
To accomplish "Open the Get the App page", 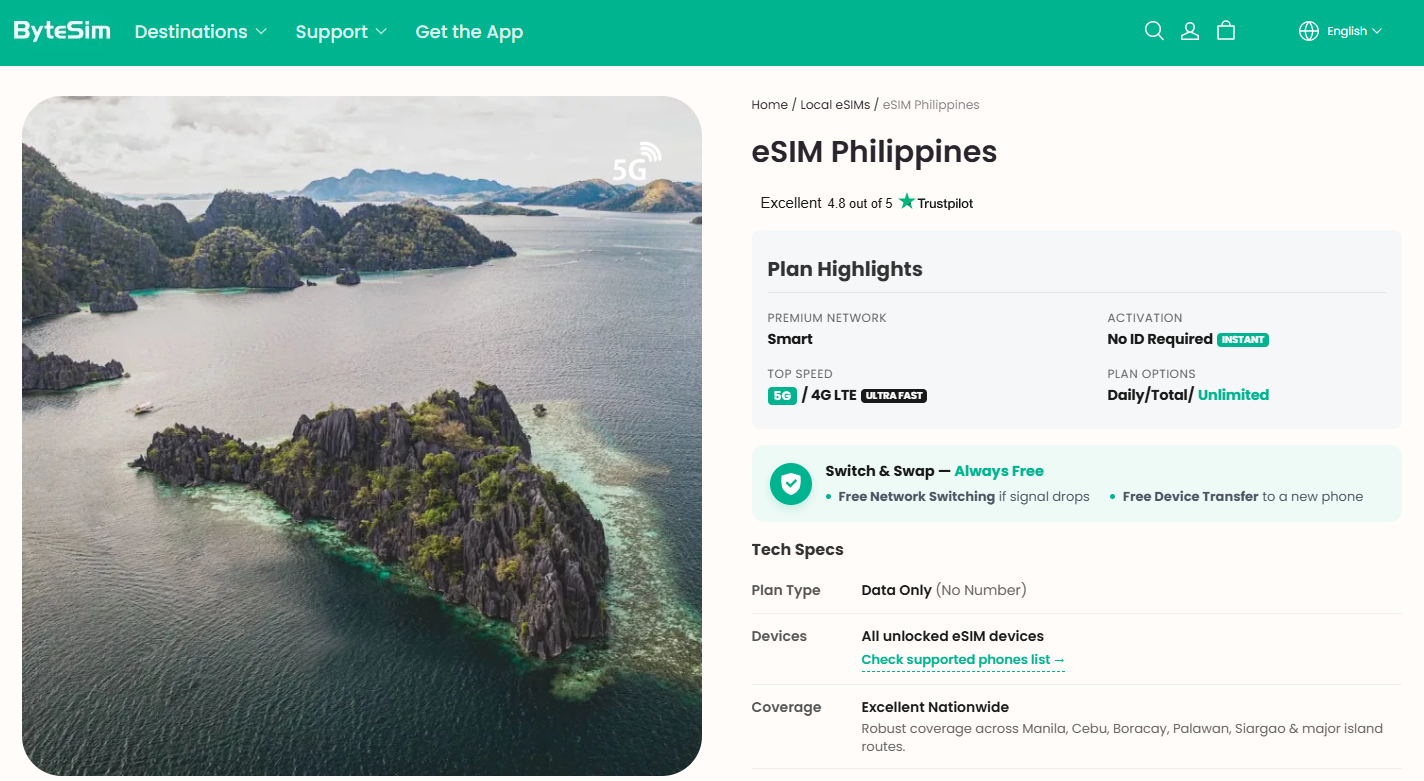I will pos(469,32).
